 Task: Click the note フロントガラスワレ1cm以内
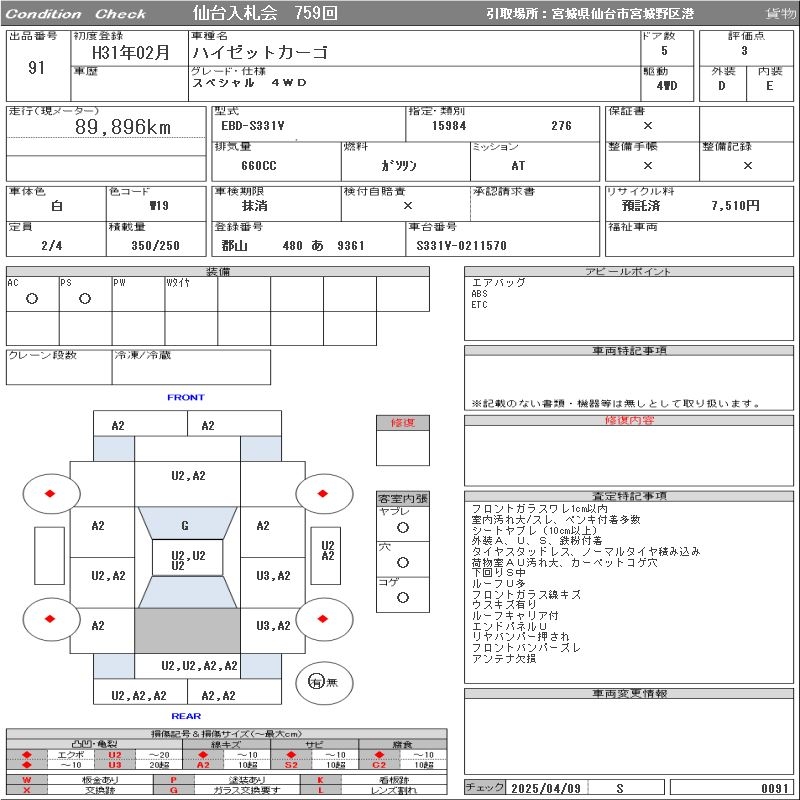(x=539, y=509)
